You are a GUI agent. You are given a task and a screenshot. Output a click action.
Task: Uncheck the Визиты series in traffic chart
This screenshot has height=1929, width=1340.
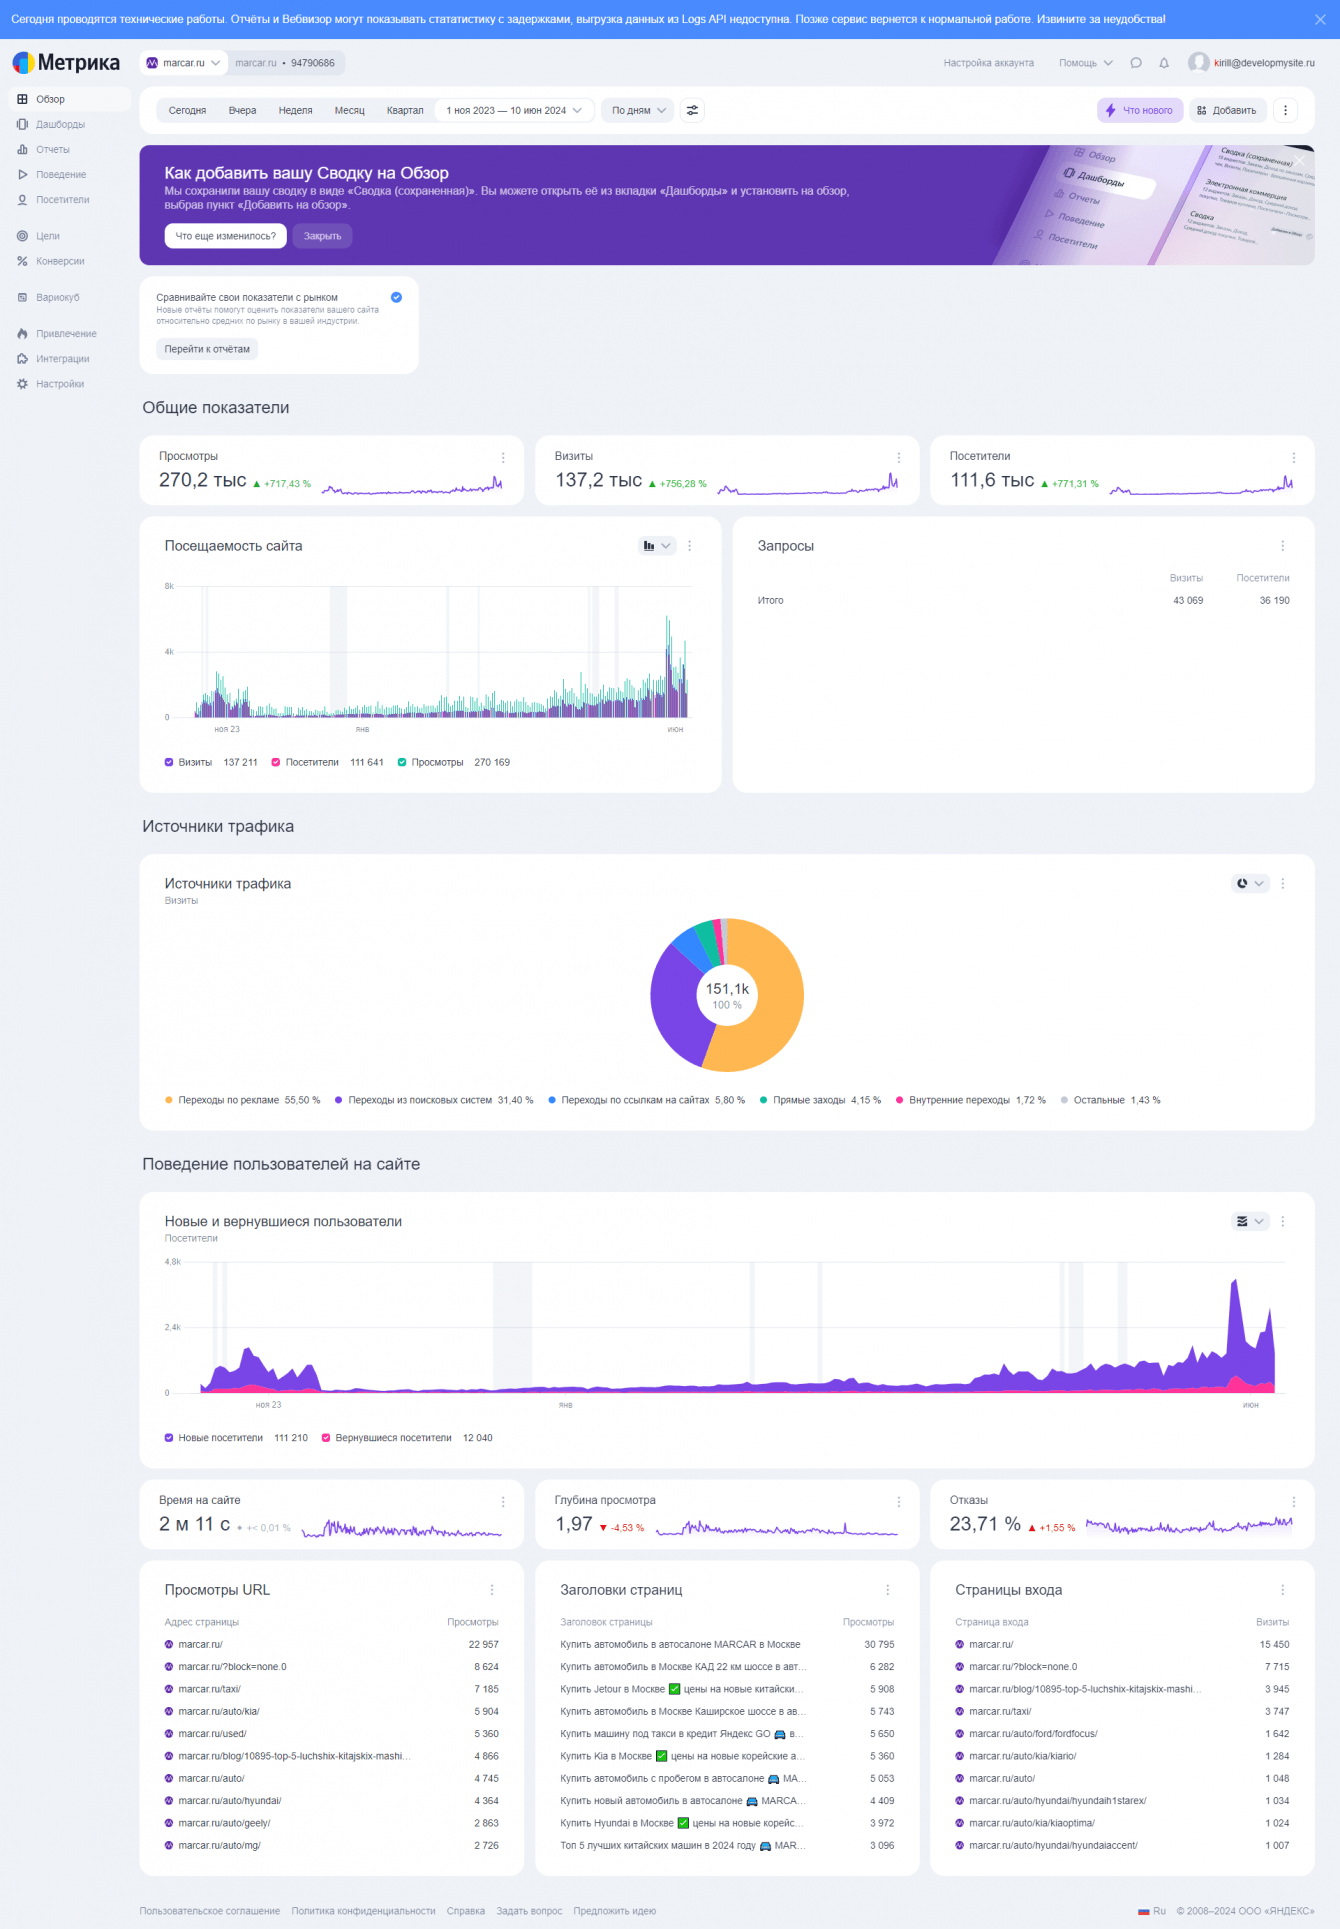tap(169, 762)
